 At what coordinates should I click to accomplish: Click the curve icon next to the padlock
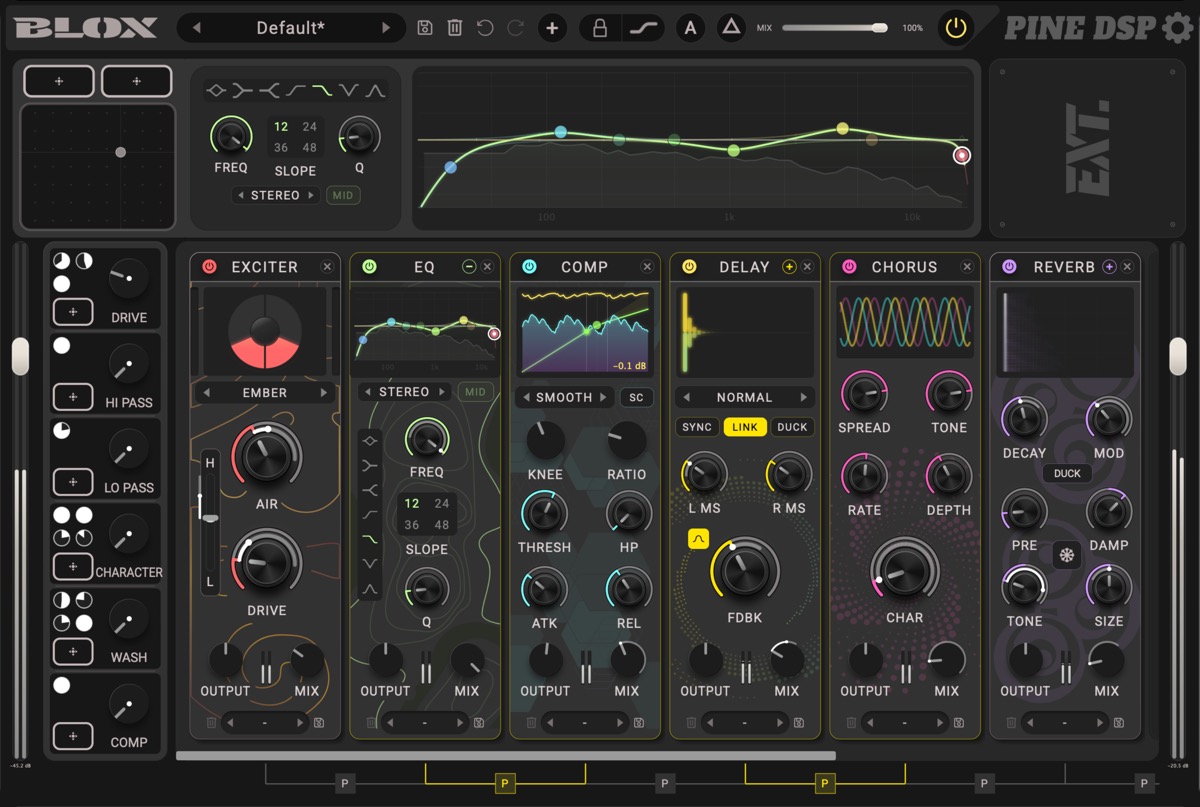pos(644,28)
